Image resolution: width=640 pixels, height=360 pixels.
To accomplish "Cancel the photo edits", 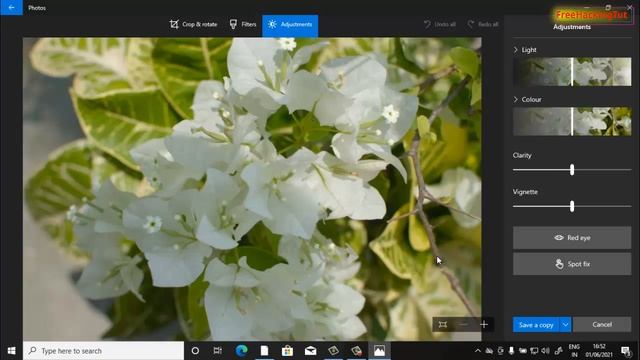I will (x=602, y=325).
